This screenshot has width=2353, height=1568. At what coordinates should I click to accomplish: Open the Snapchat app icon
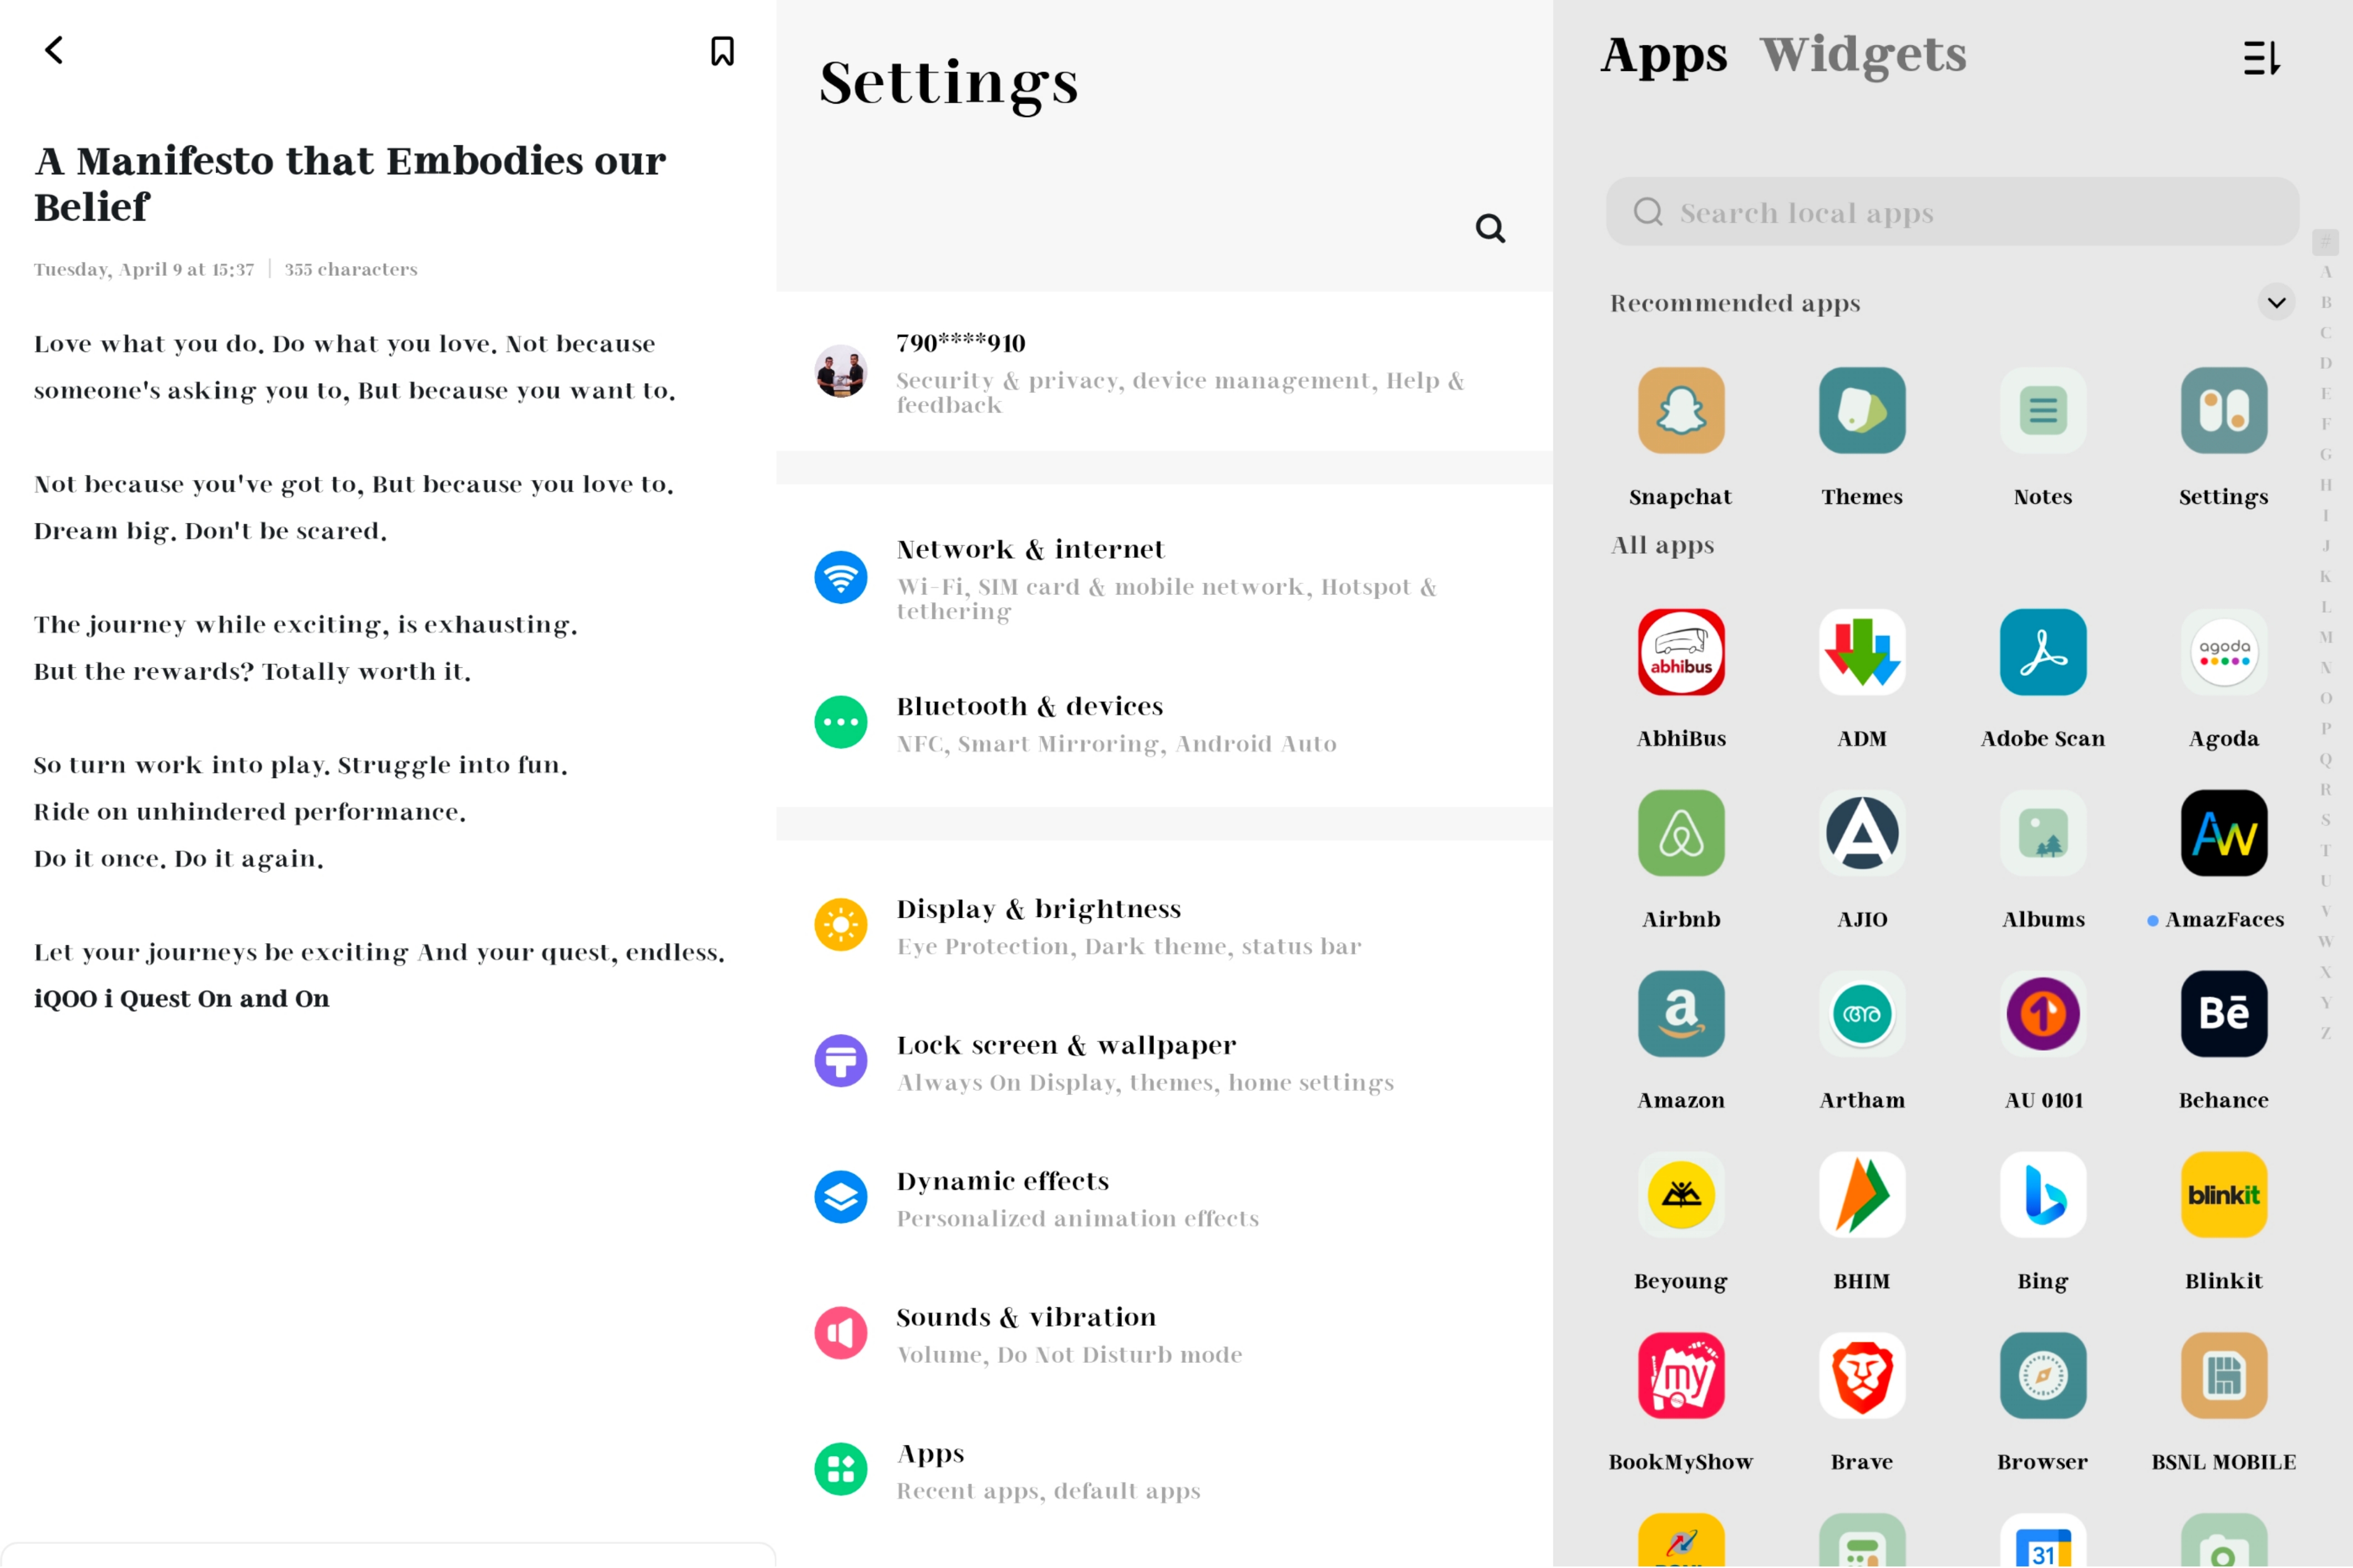pos(1681,410)
